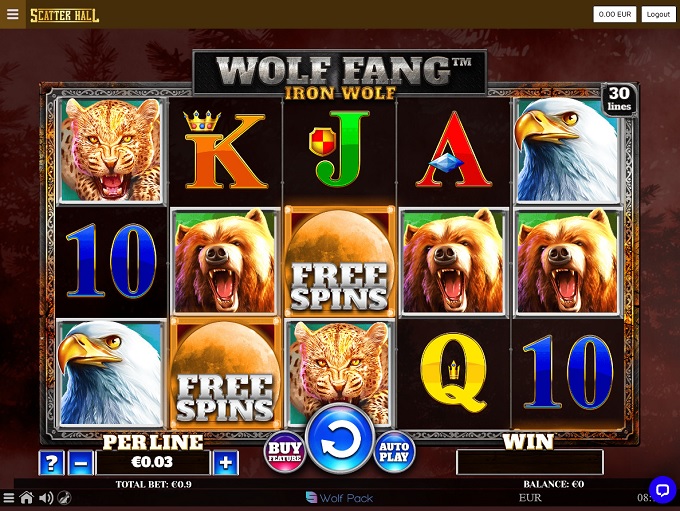Start Auto Play mode
The width and height of the screenshot is (680, 511).
click(394, 452)
